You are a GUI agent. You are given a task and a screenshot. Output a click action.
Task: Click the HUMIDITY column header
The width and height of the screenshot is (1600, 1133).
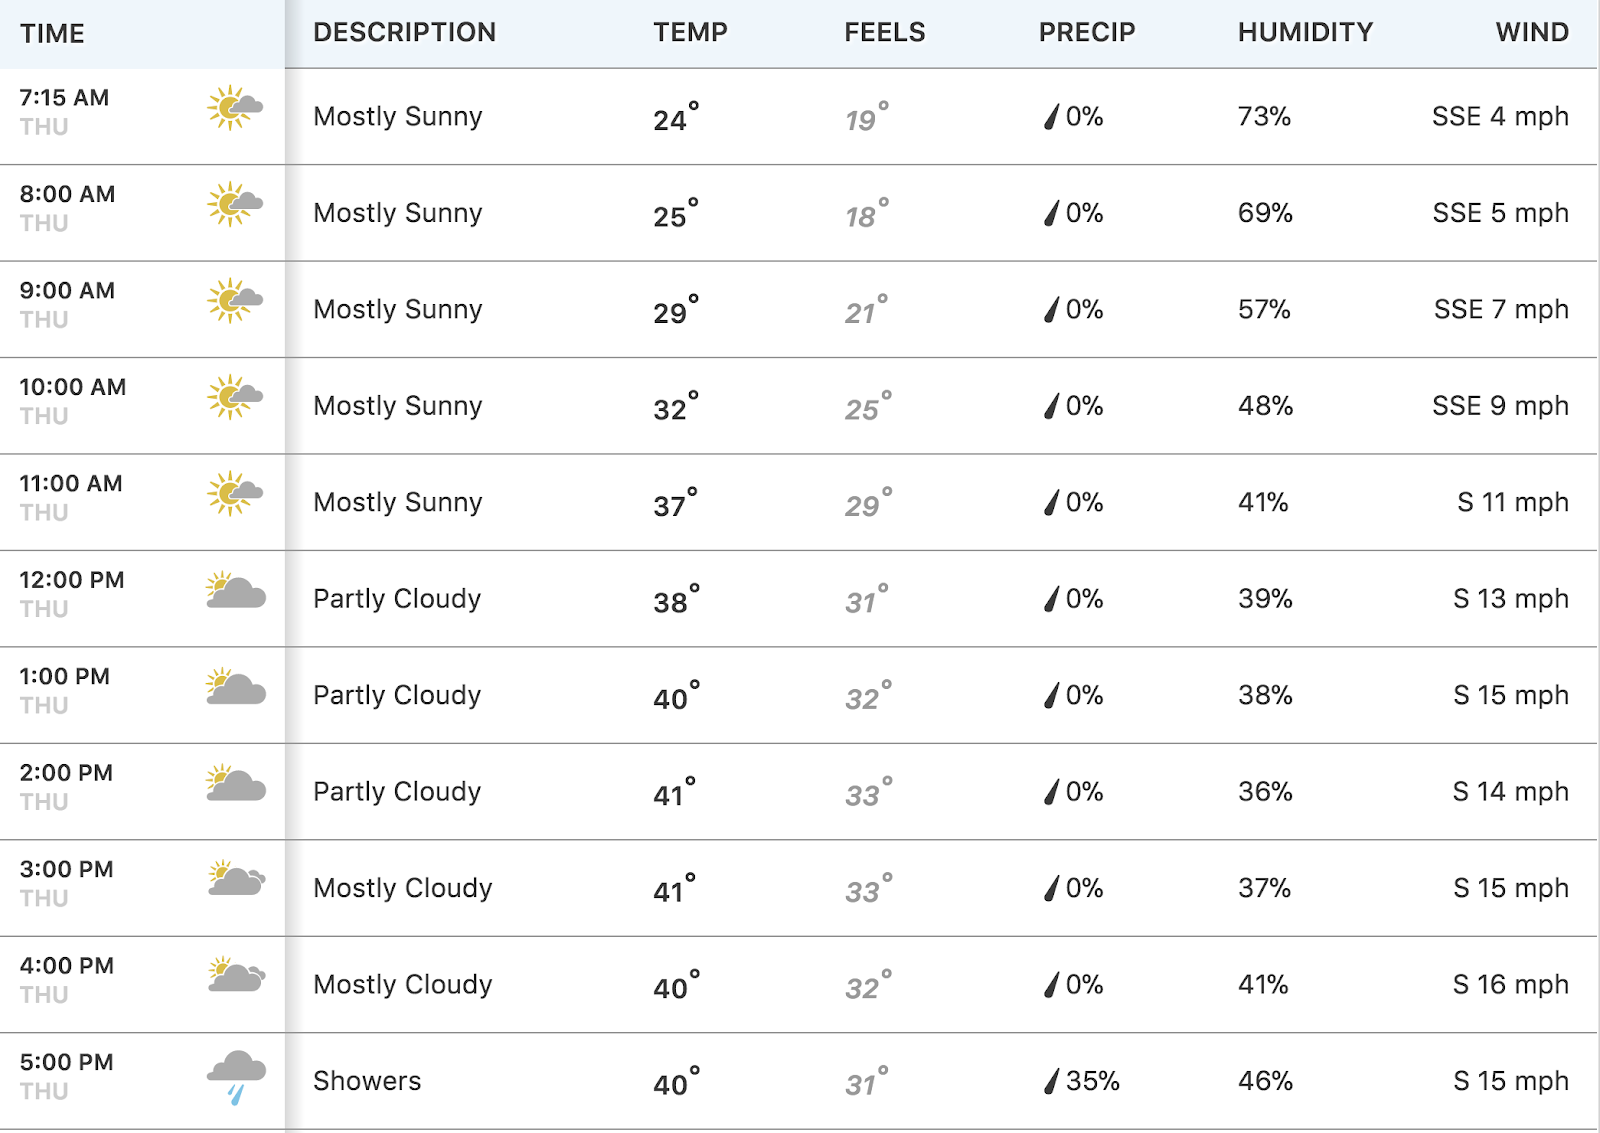1305,32
